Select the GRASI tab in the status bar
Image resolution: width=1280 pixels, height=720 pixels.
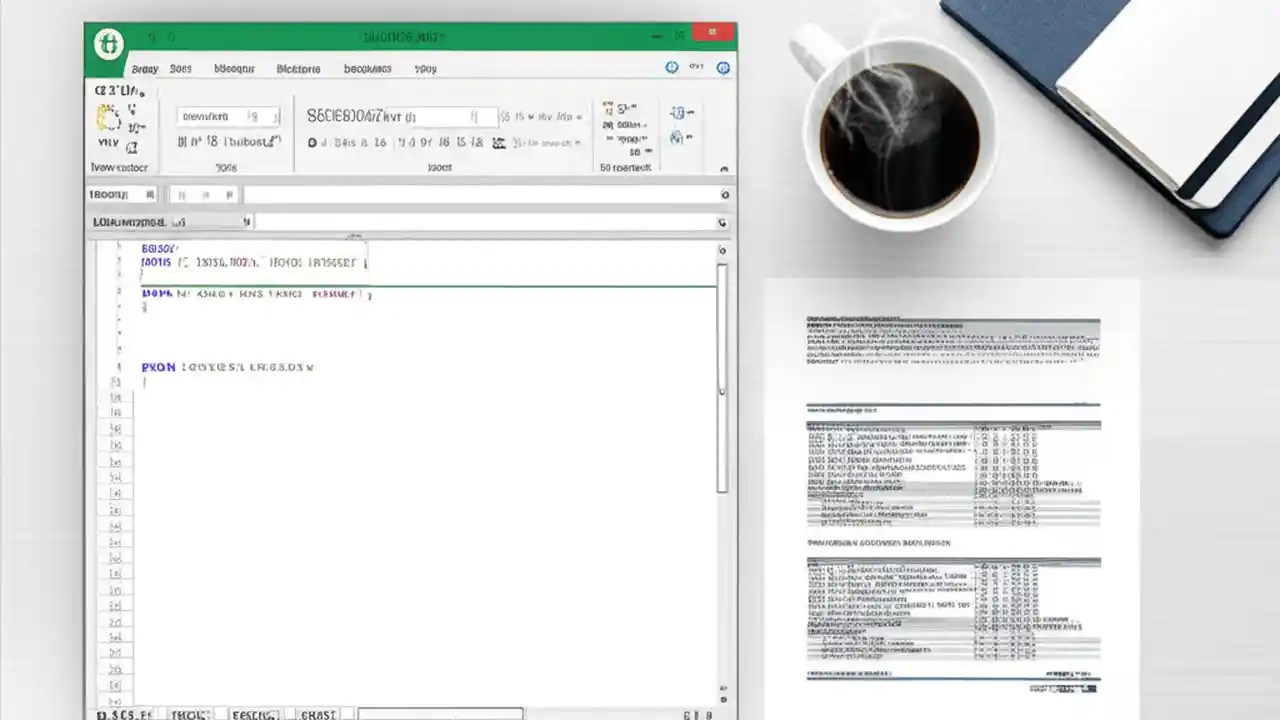pyautogui.click(x=316, y=714)
